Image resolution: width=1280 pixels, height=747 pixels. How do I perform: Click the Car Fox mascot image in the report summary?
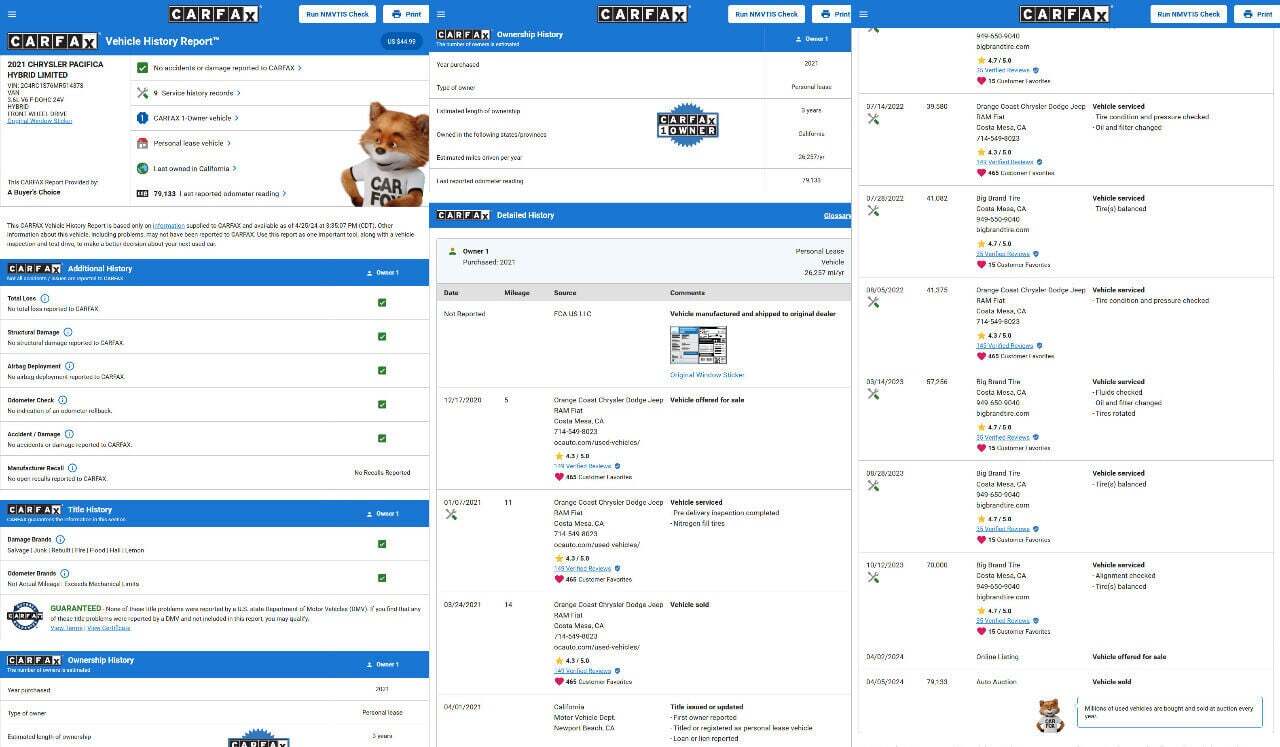[x=384, y=152]
